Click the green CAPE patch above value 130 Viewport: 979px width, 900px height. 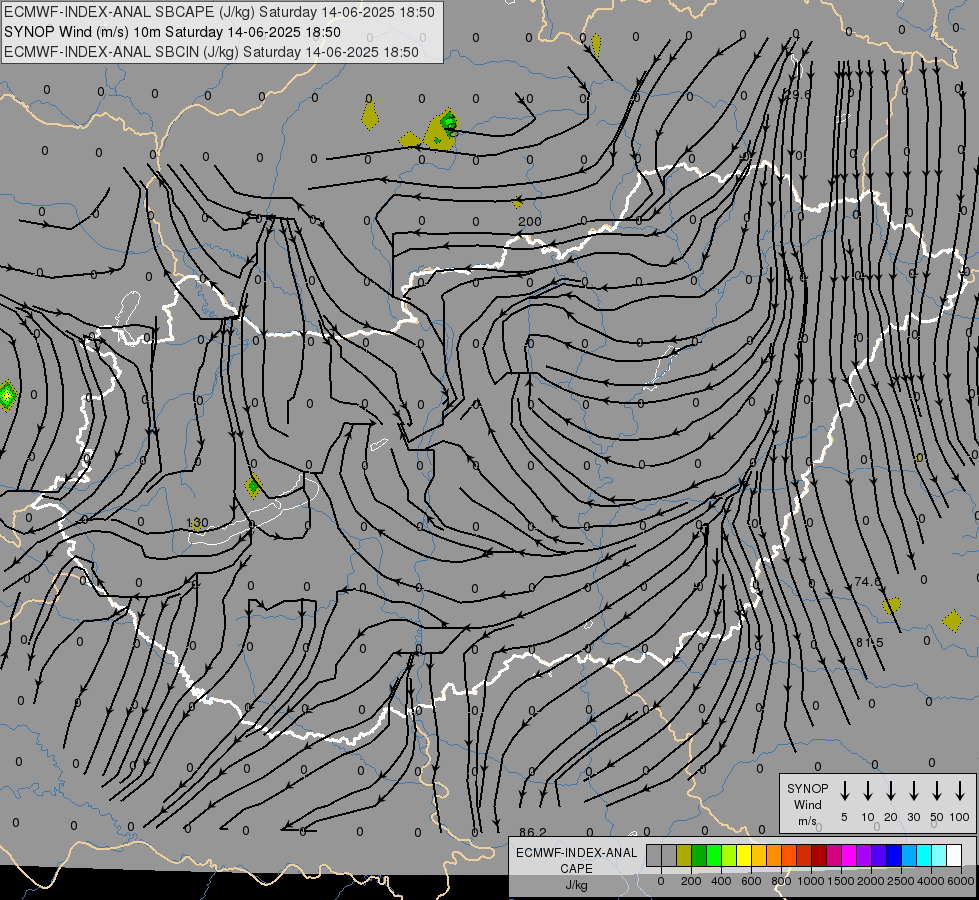click(253, 485)
